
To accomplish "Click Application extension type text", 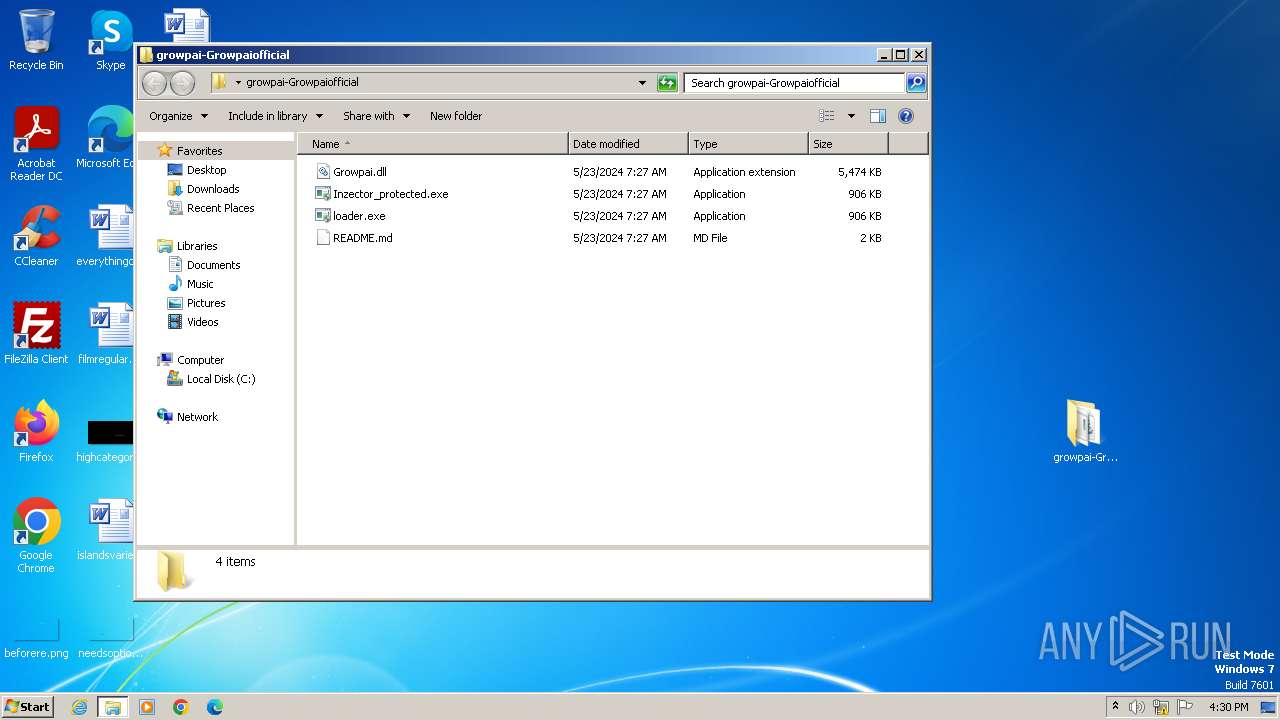I will point(744,172).
